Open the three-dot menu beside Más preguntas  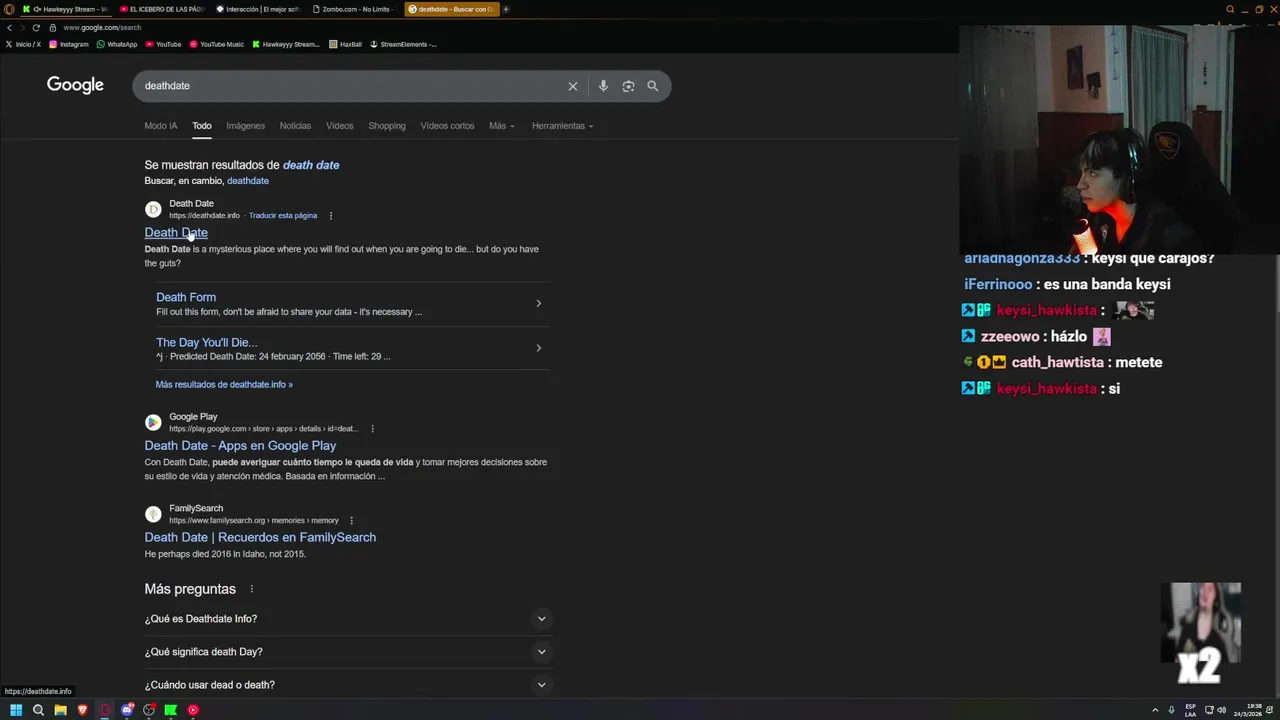click(251, 589)
